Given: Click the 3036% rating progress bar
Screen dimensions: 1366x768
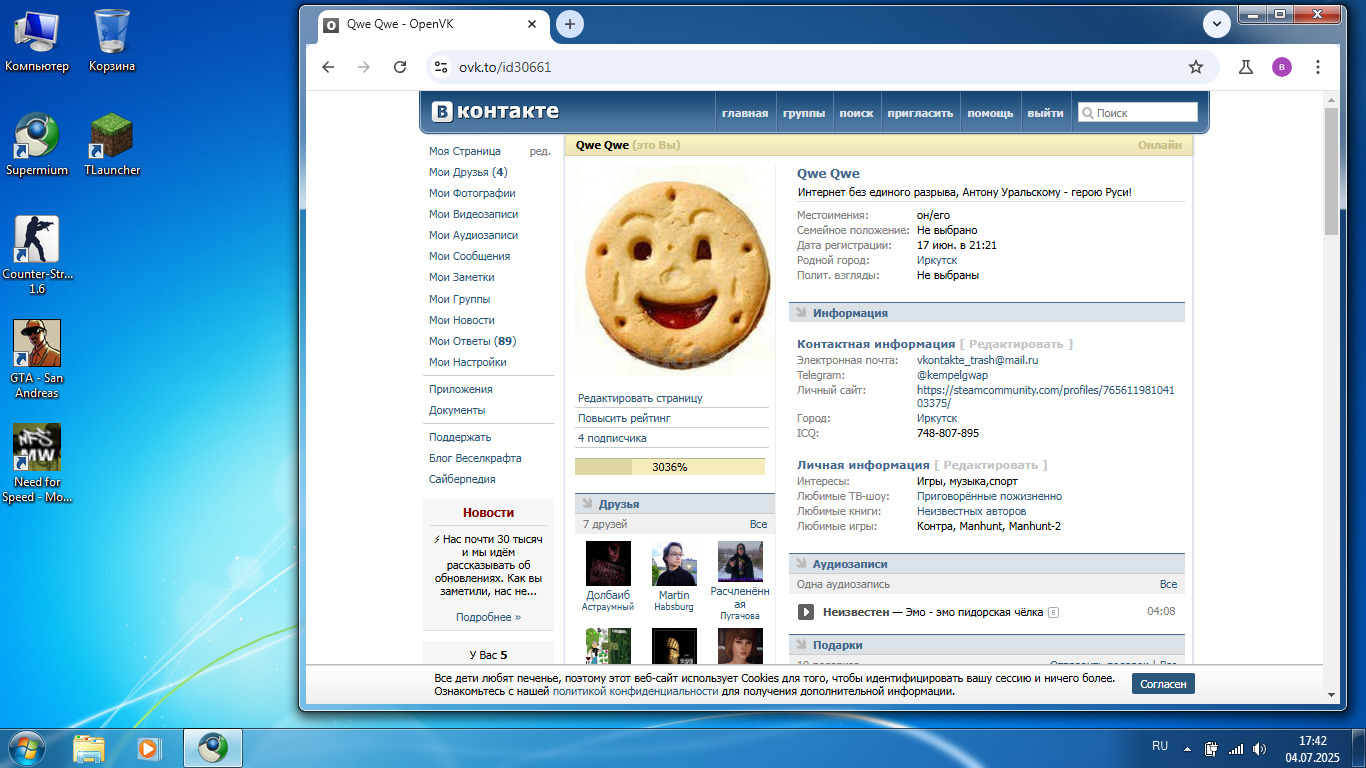Looking at the screenshot, I should click(669, 467).
